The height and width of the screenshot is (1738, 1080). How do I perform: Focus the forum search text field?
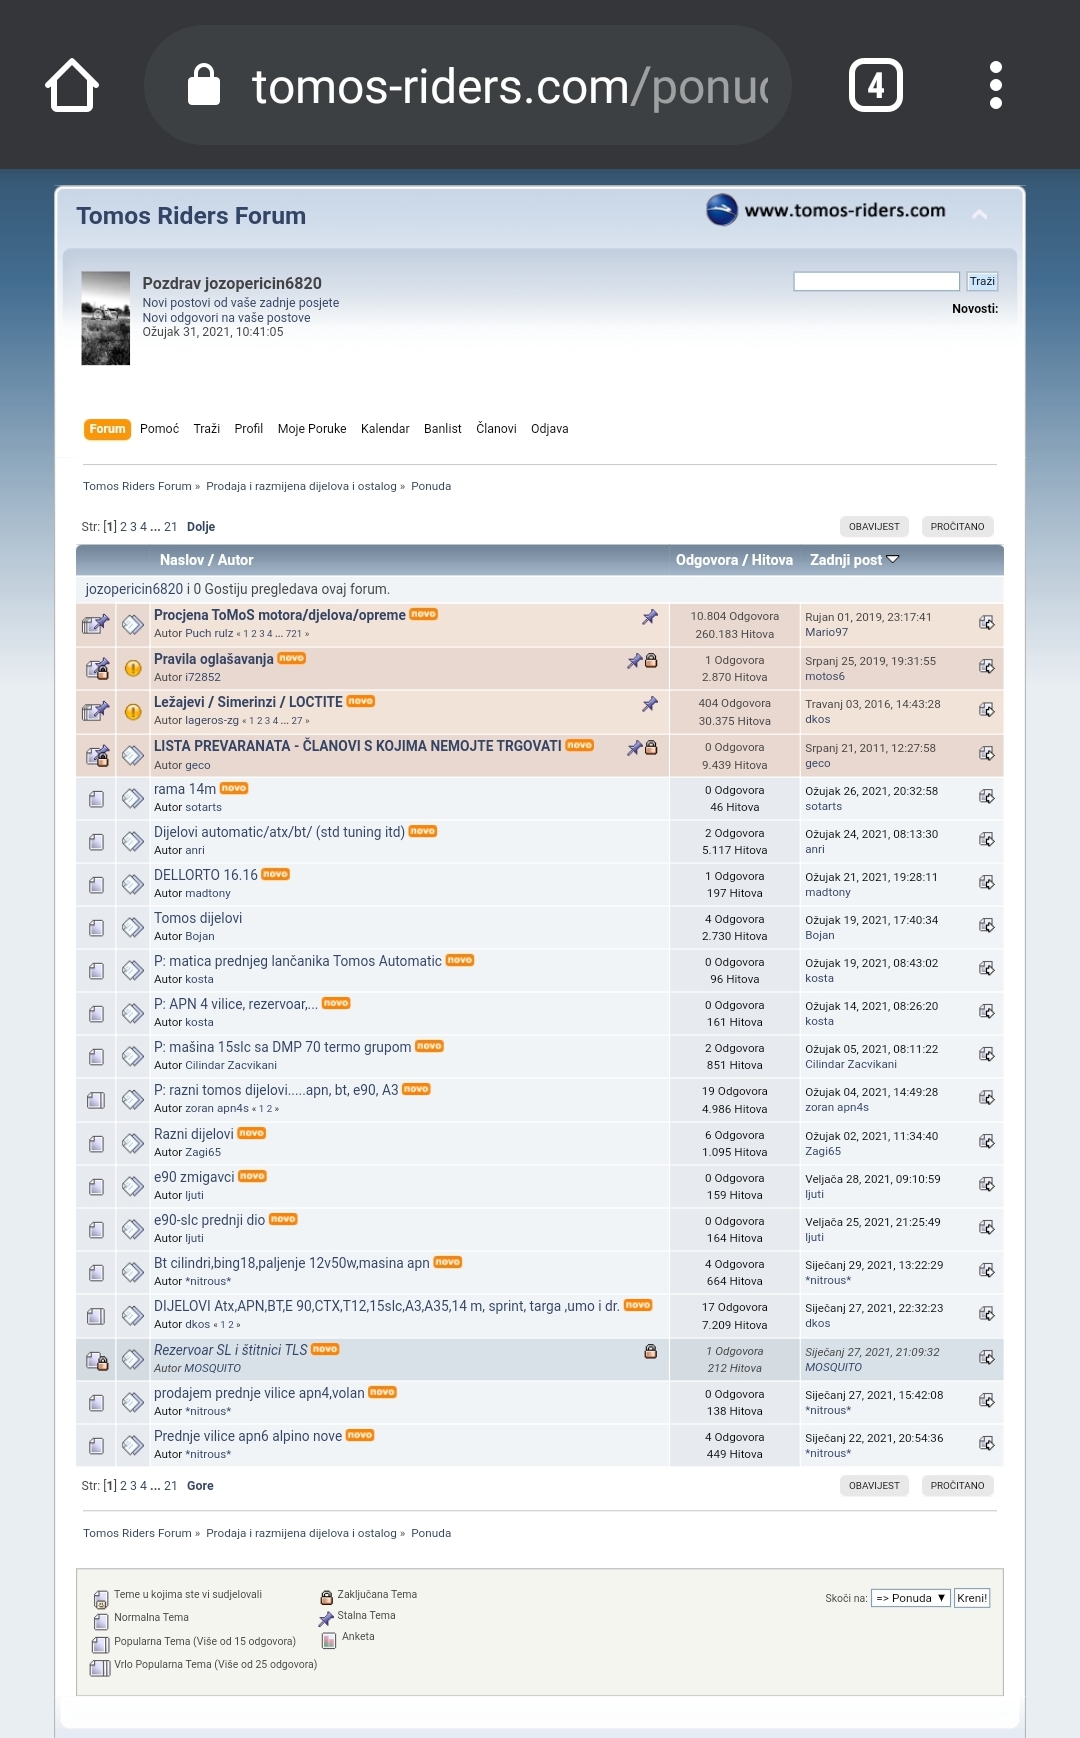coord(877,282)
